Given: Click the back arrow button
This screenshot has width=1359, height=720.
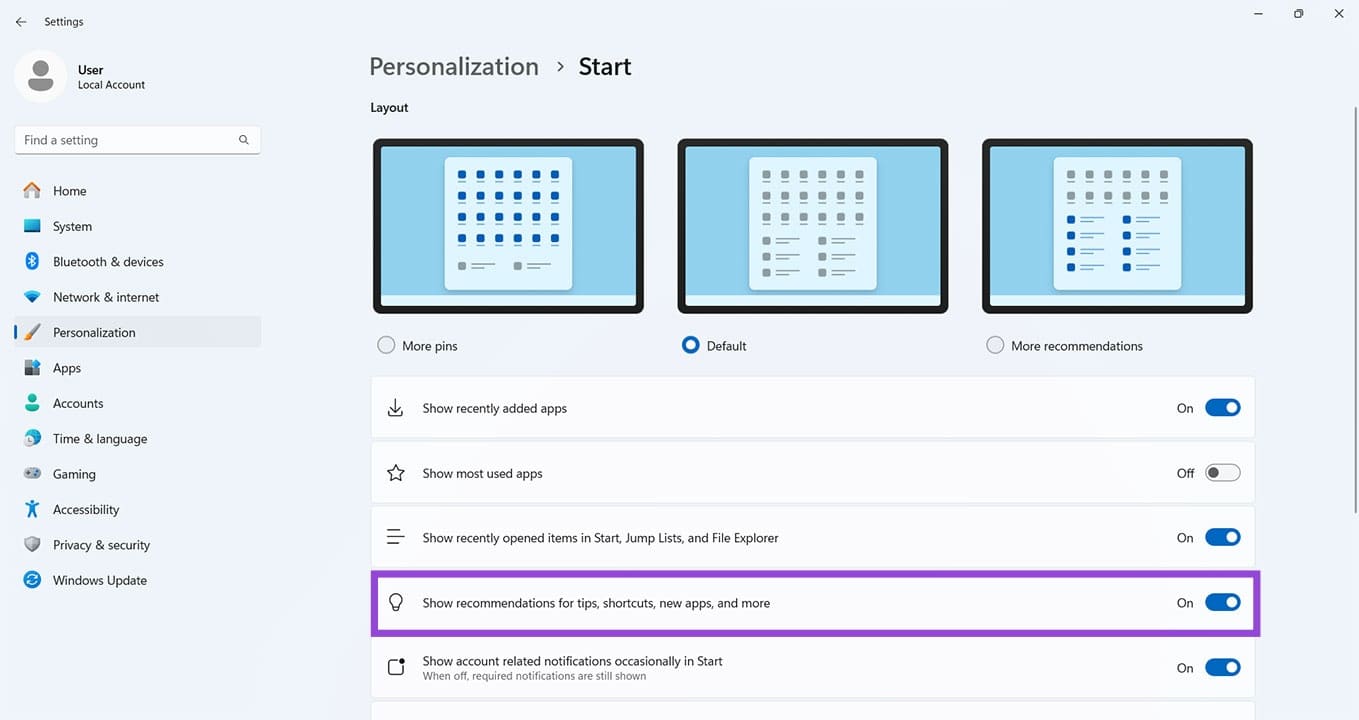Looking at the screenshot, I should [21, 21].
